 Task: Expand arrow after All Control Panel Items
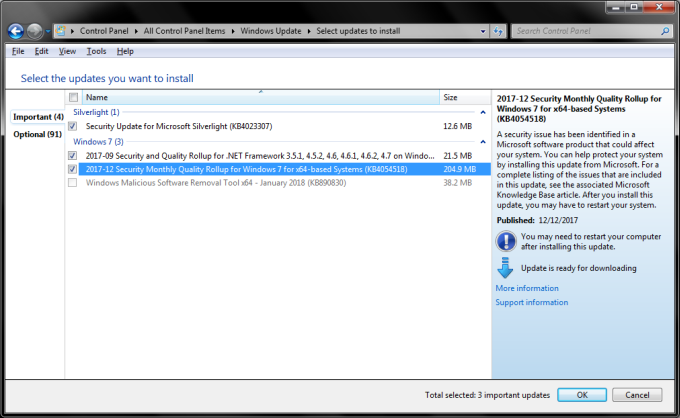click(233, 31)
